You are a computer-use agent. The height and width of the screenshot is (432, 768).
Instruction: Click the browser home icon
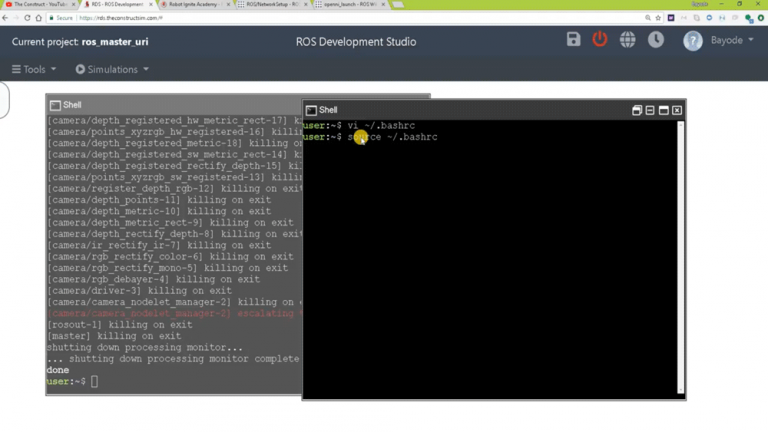point(38,18)
